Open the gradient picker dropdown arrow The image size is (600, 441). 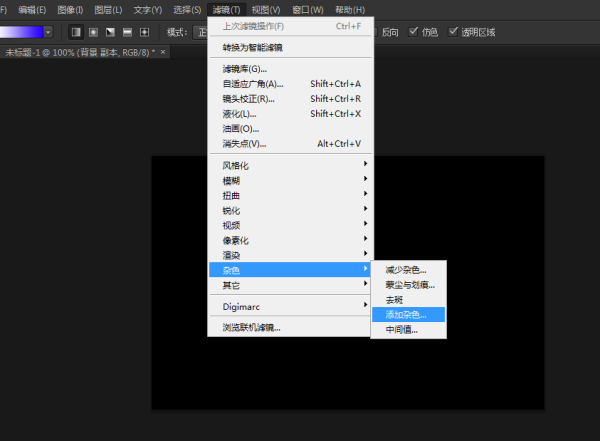[48, 32]
